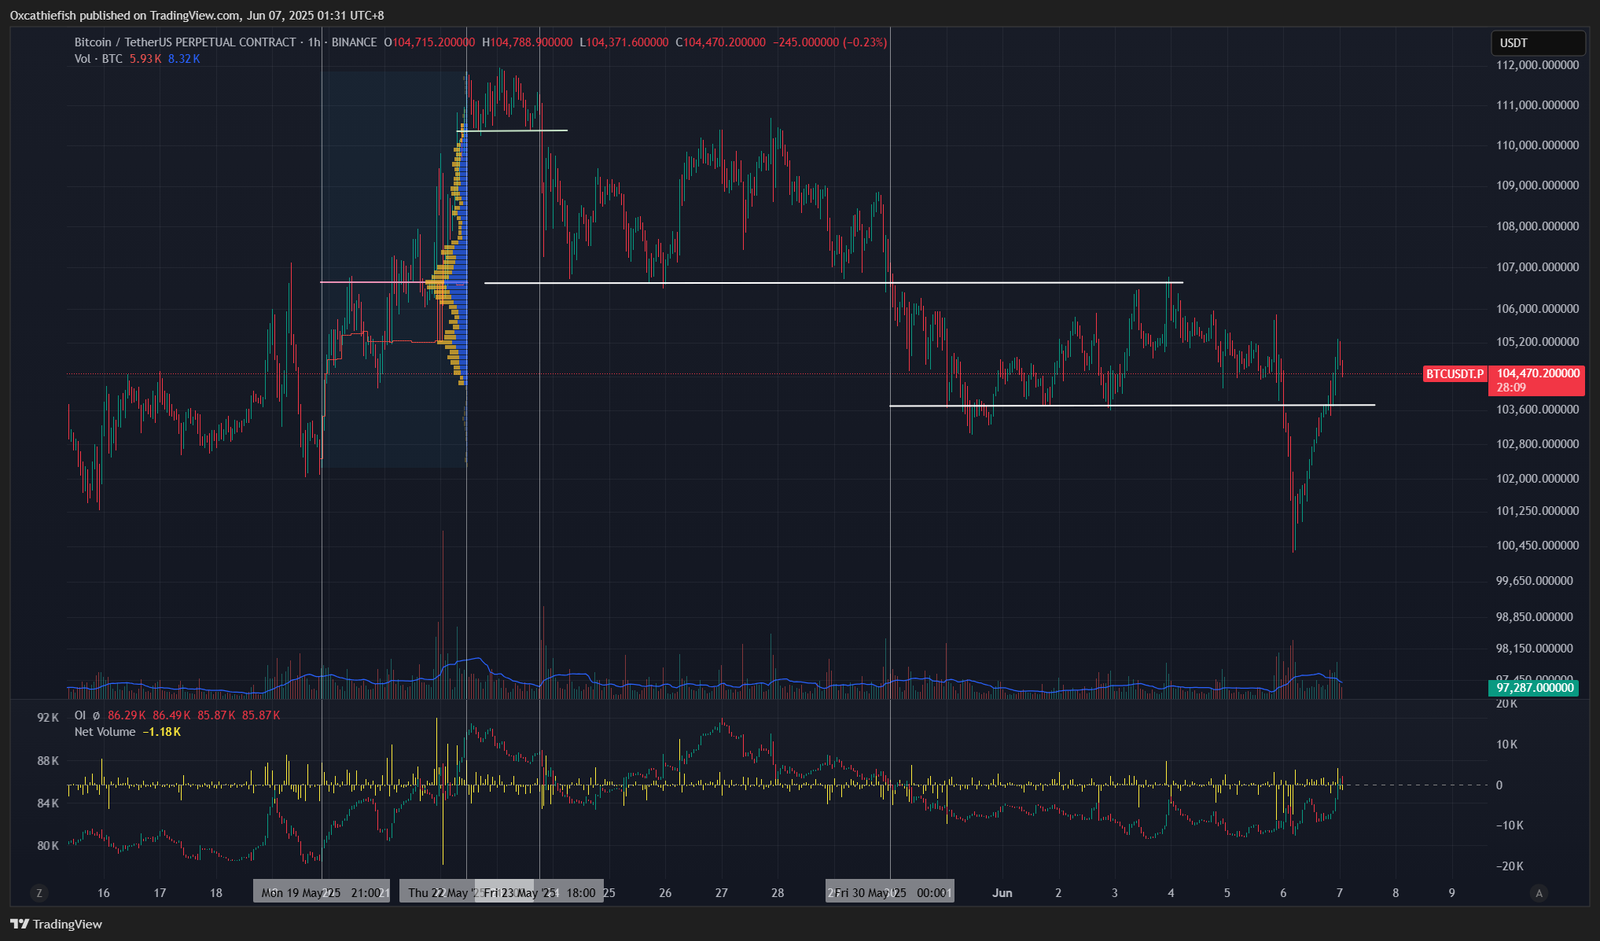Click the TradingView logo at bottom left
1600x941 pixels.
pyautogui.click(x=56, y=924)
